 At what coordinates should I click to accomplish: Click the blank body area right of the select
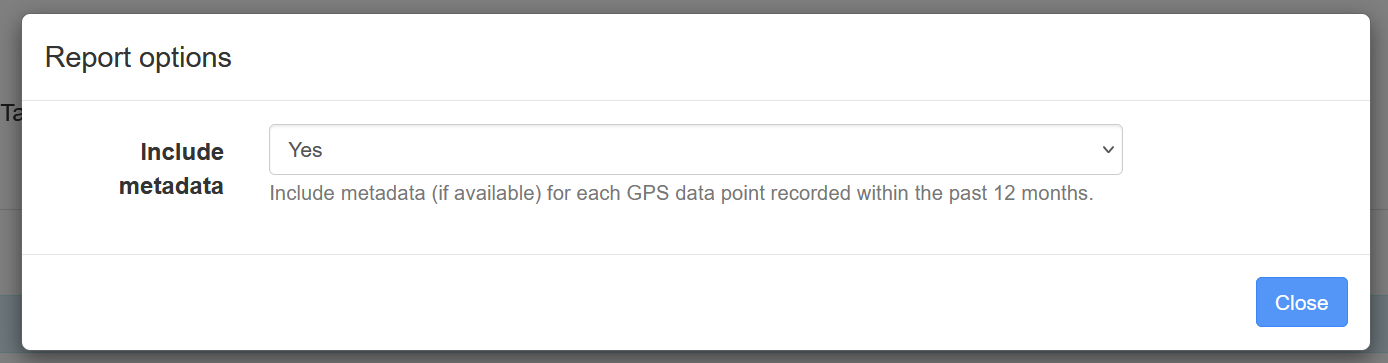(x=1245, y=150)
